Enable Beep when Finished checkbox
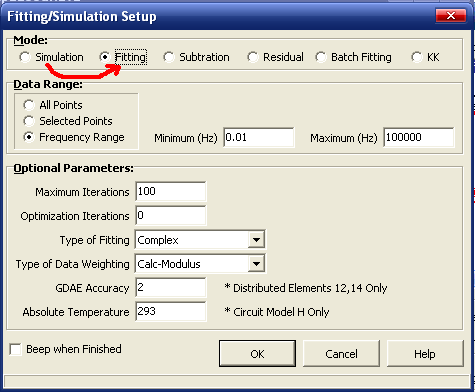This screenshot has height=392, width=475. point(15,349)
